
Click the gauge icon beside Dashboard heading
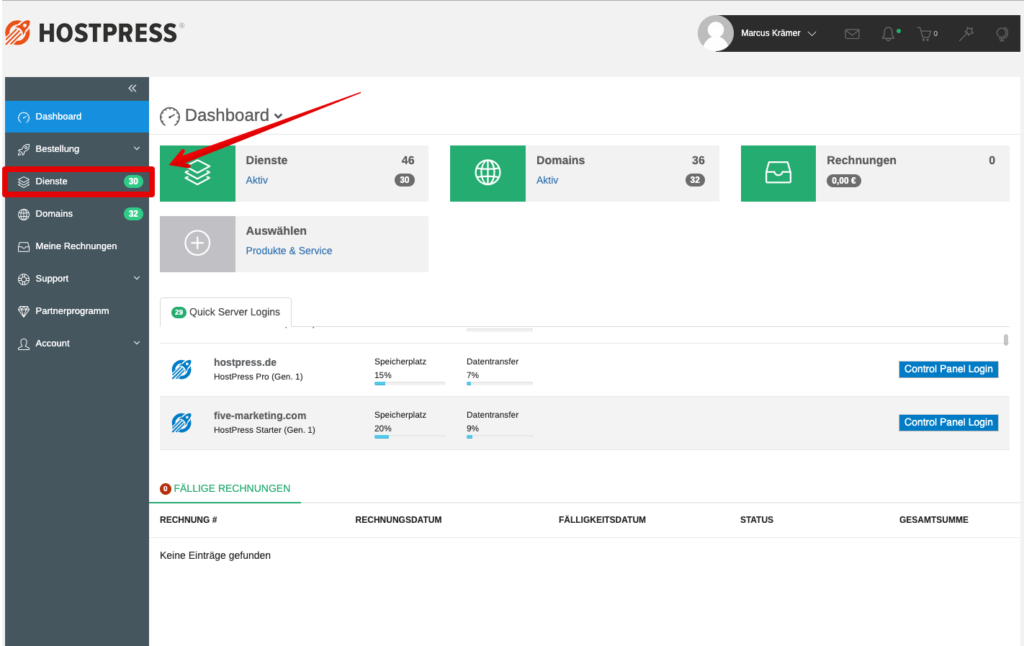click(170, 116)
